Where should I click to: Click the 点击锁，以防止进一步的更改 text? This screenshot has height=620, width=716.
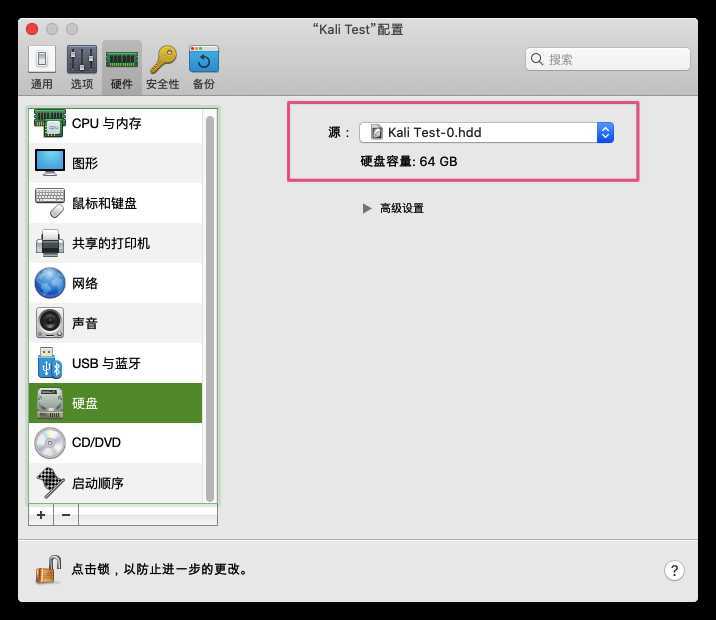coord(160,569)
